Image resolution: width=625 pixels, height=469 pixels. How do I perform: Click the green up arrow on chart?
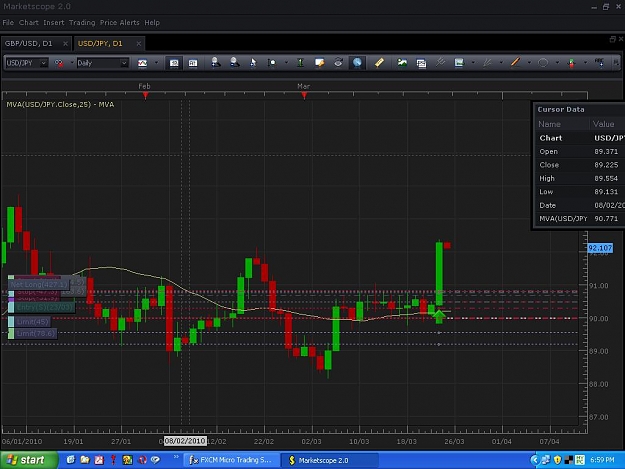[439, 316]
